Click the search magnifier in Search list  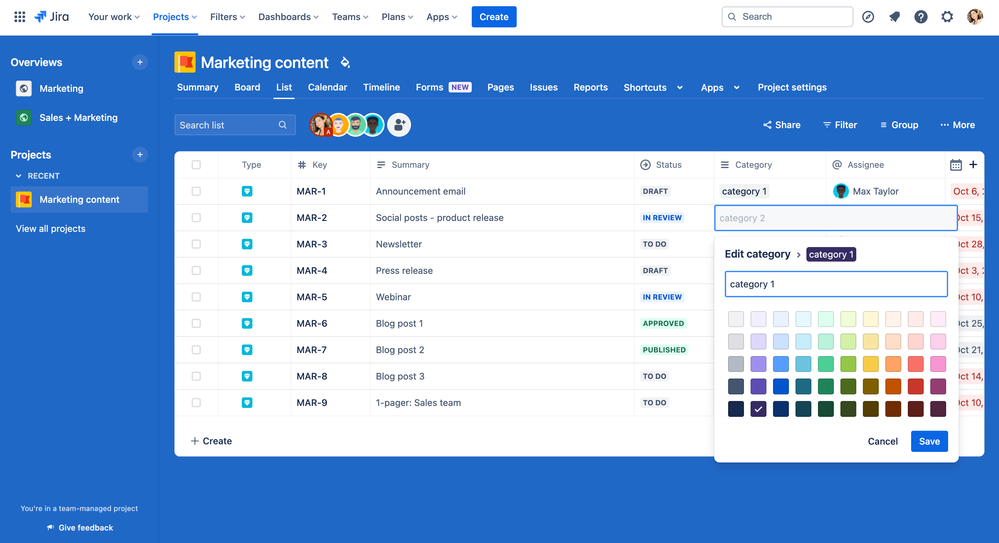(x=283, y=125)
